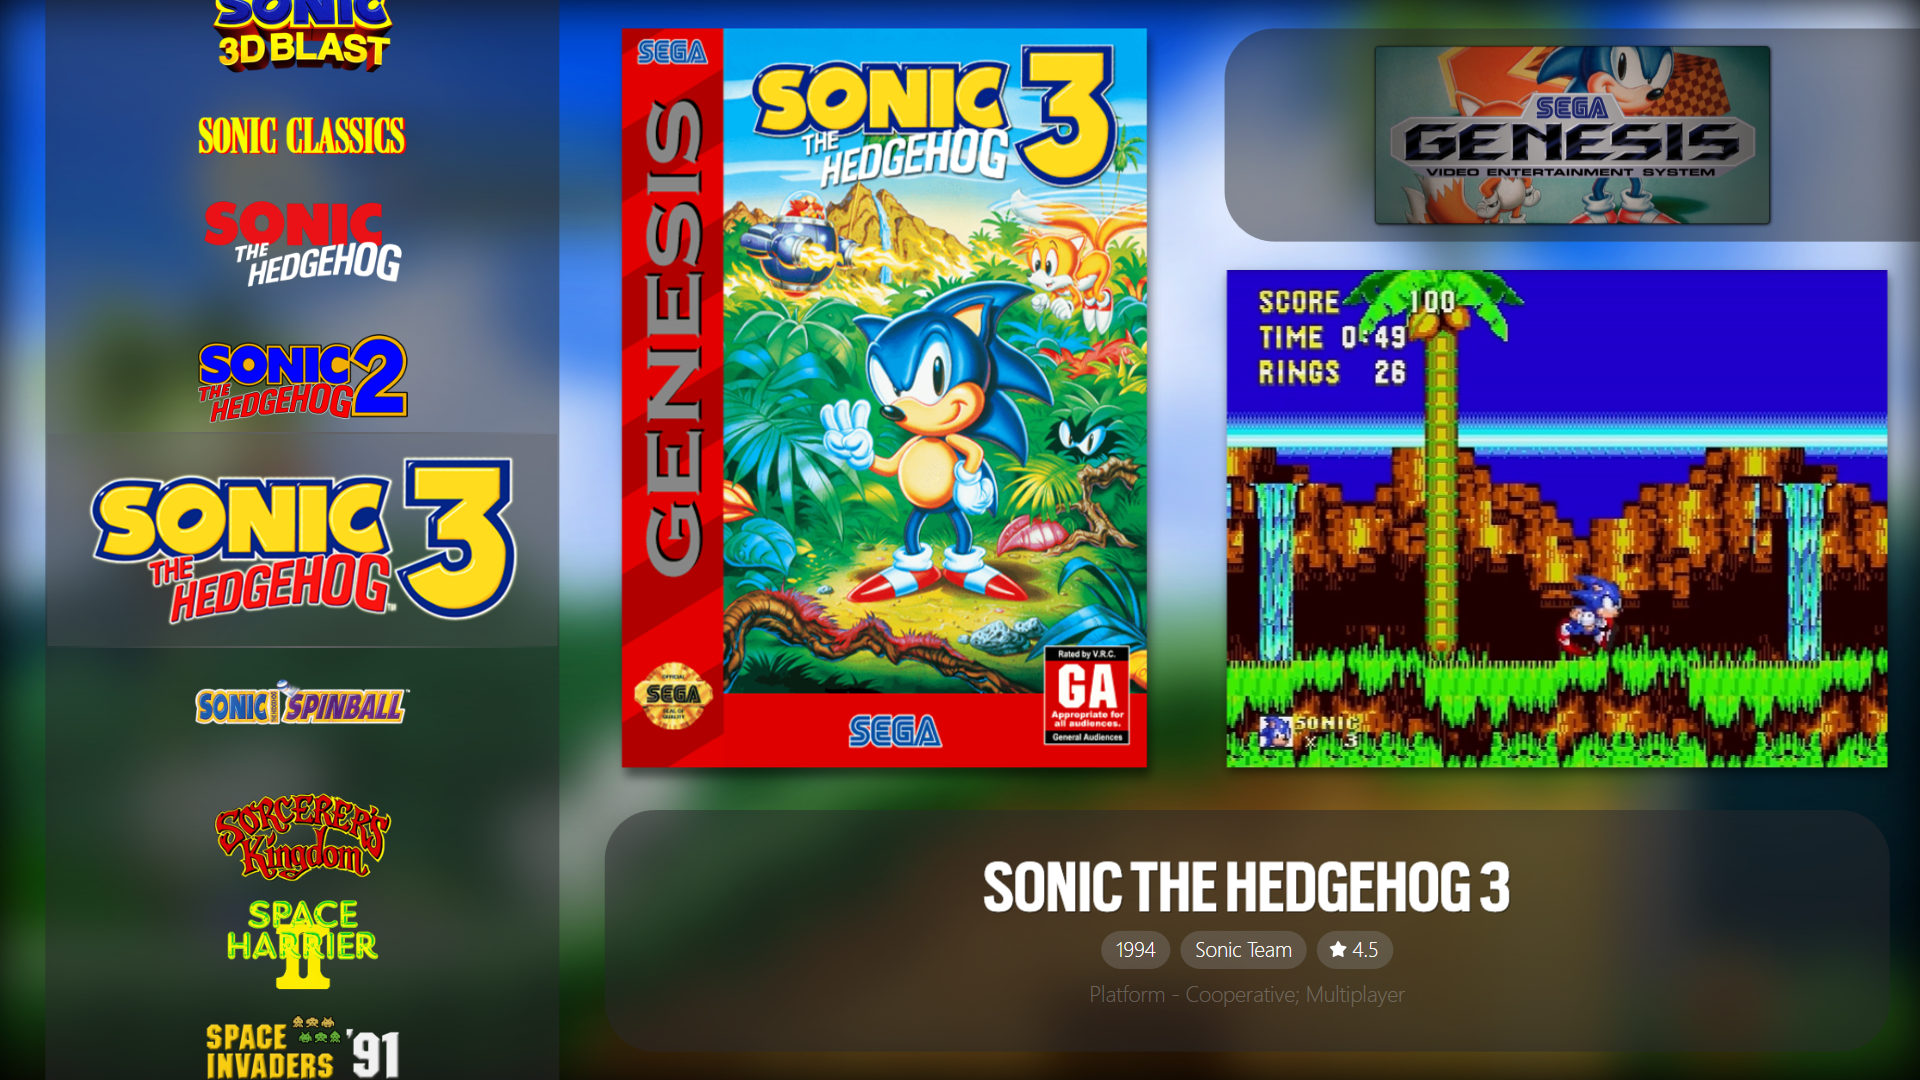The image size is (1920, 1080).
Task: Click the Sega logo on box art bottom
Action: tap(895, 732)
